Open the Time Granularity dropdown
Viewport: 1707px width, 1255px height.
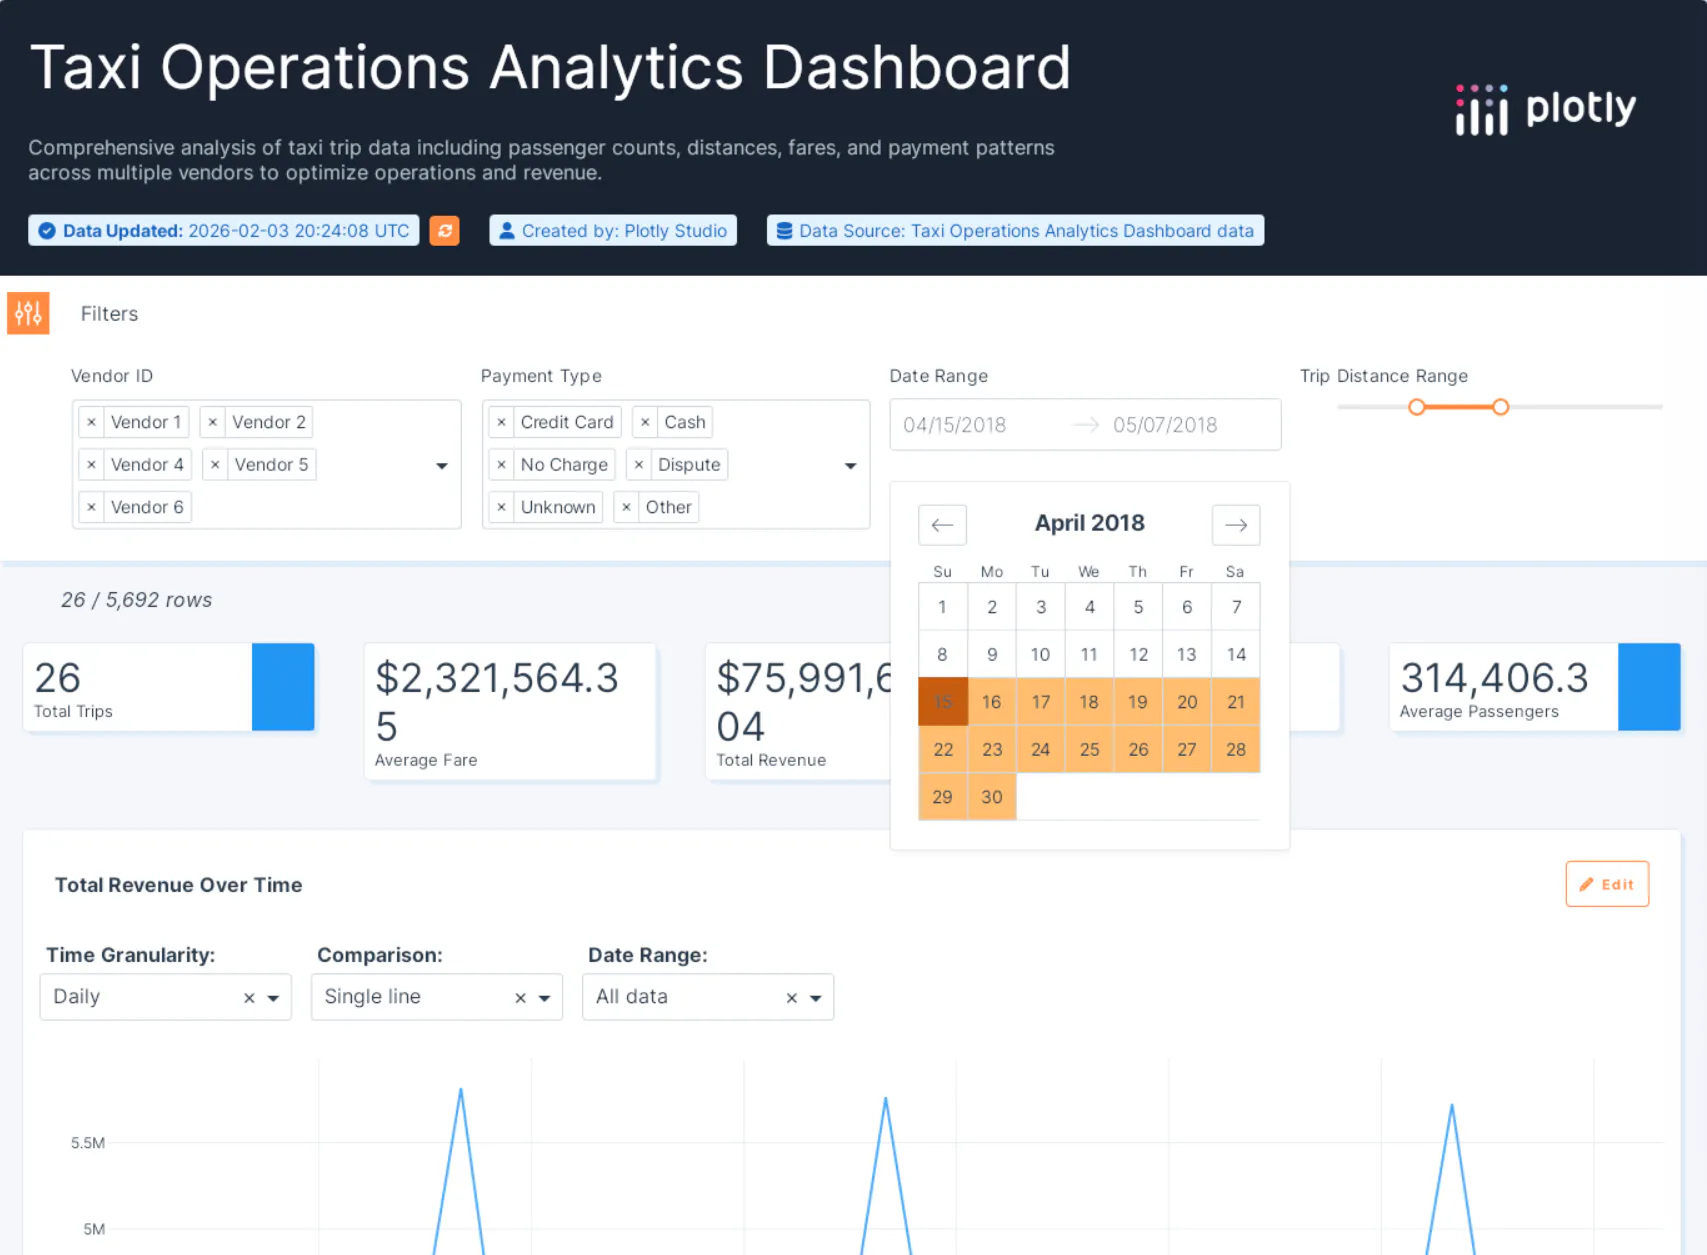tap(273, 998)
